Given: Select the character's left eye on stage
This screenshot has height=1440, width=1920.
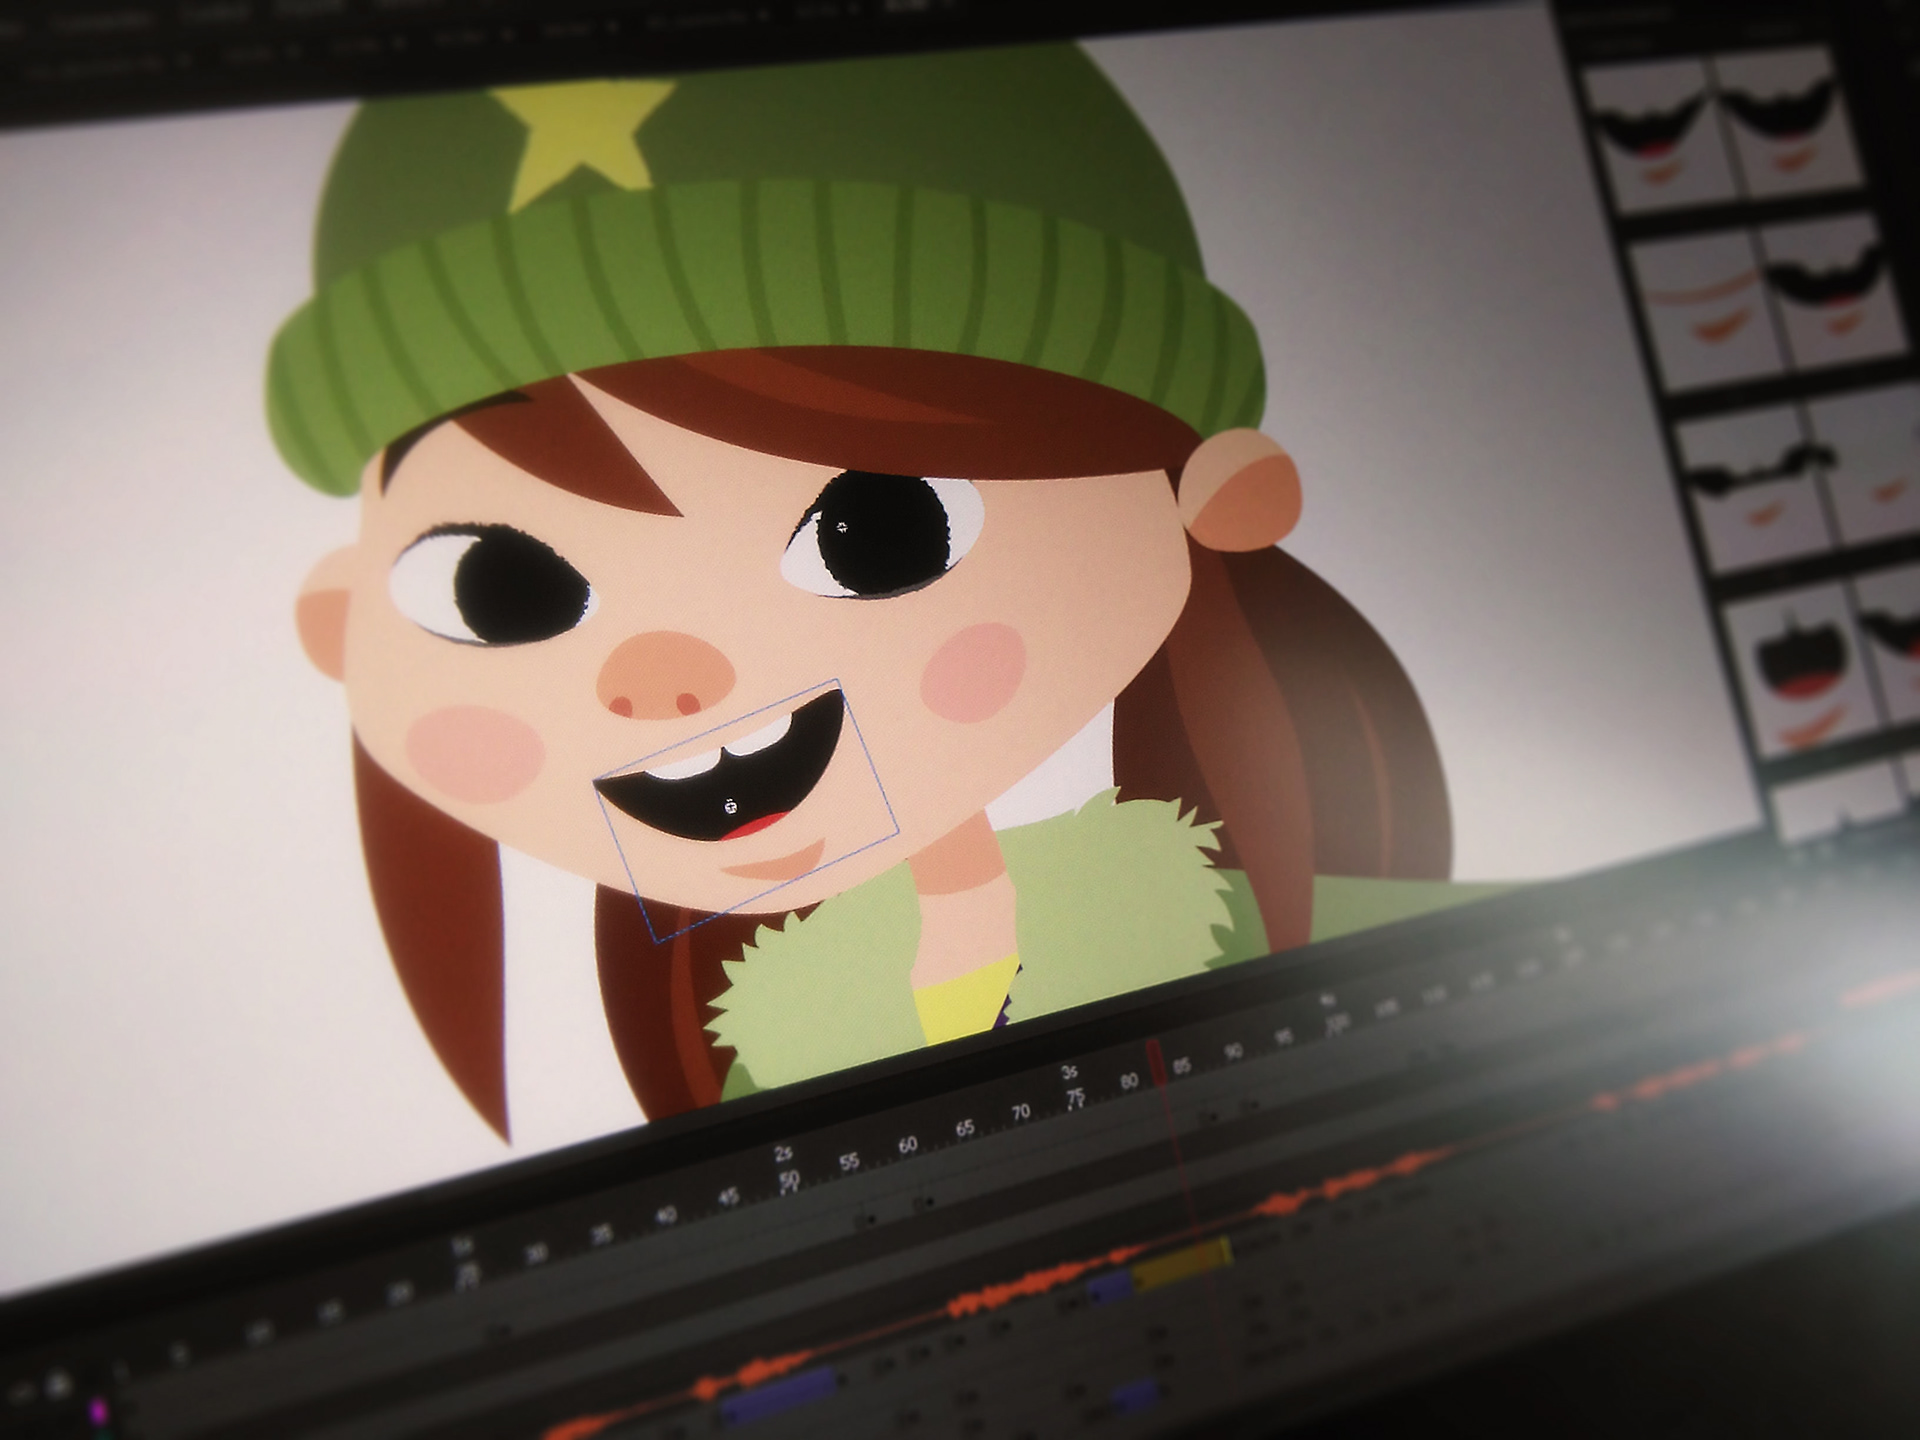Looking at the screenshot, I should tap(493, 586).
